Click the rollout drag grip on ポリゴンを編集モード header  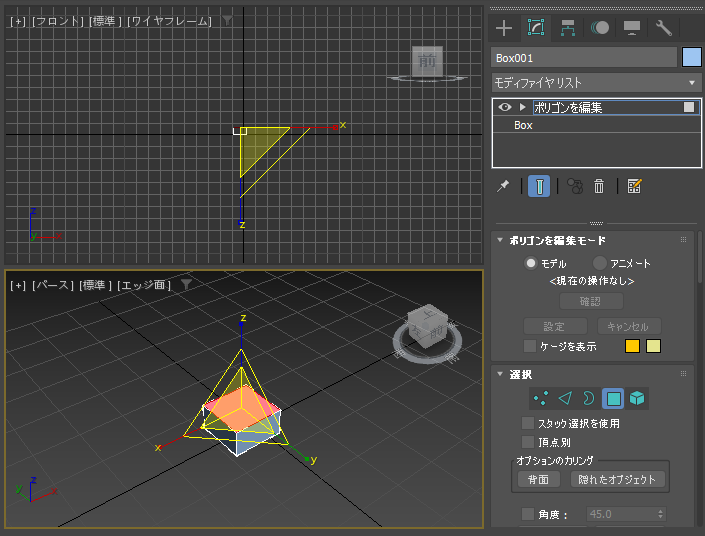tap(683, 240)
